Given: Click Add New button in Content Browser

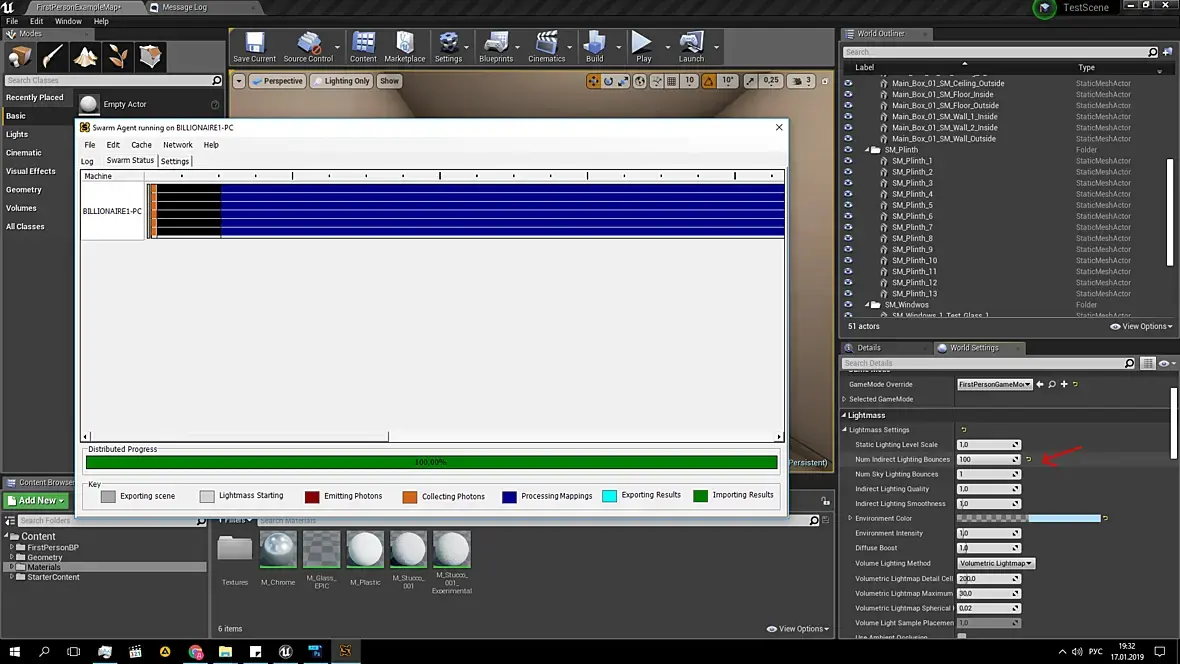Looking at the screenshot, I should [35, 501].
